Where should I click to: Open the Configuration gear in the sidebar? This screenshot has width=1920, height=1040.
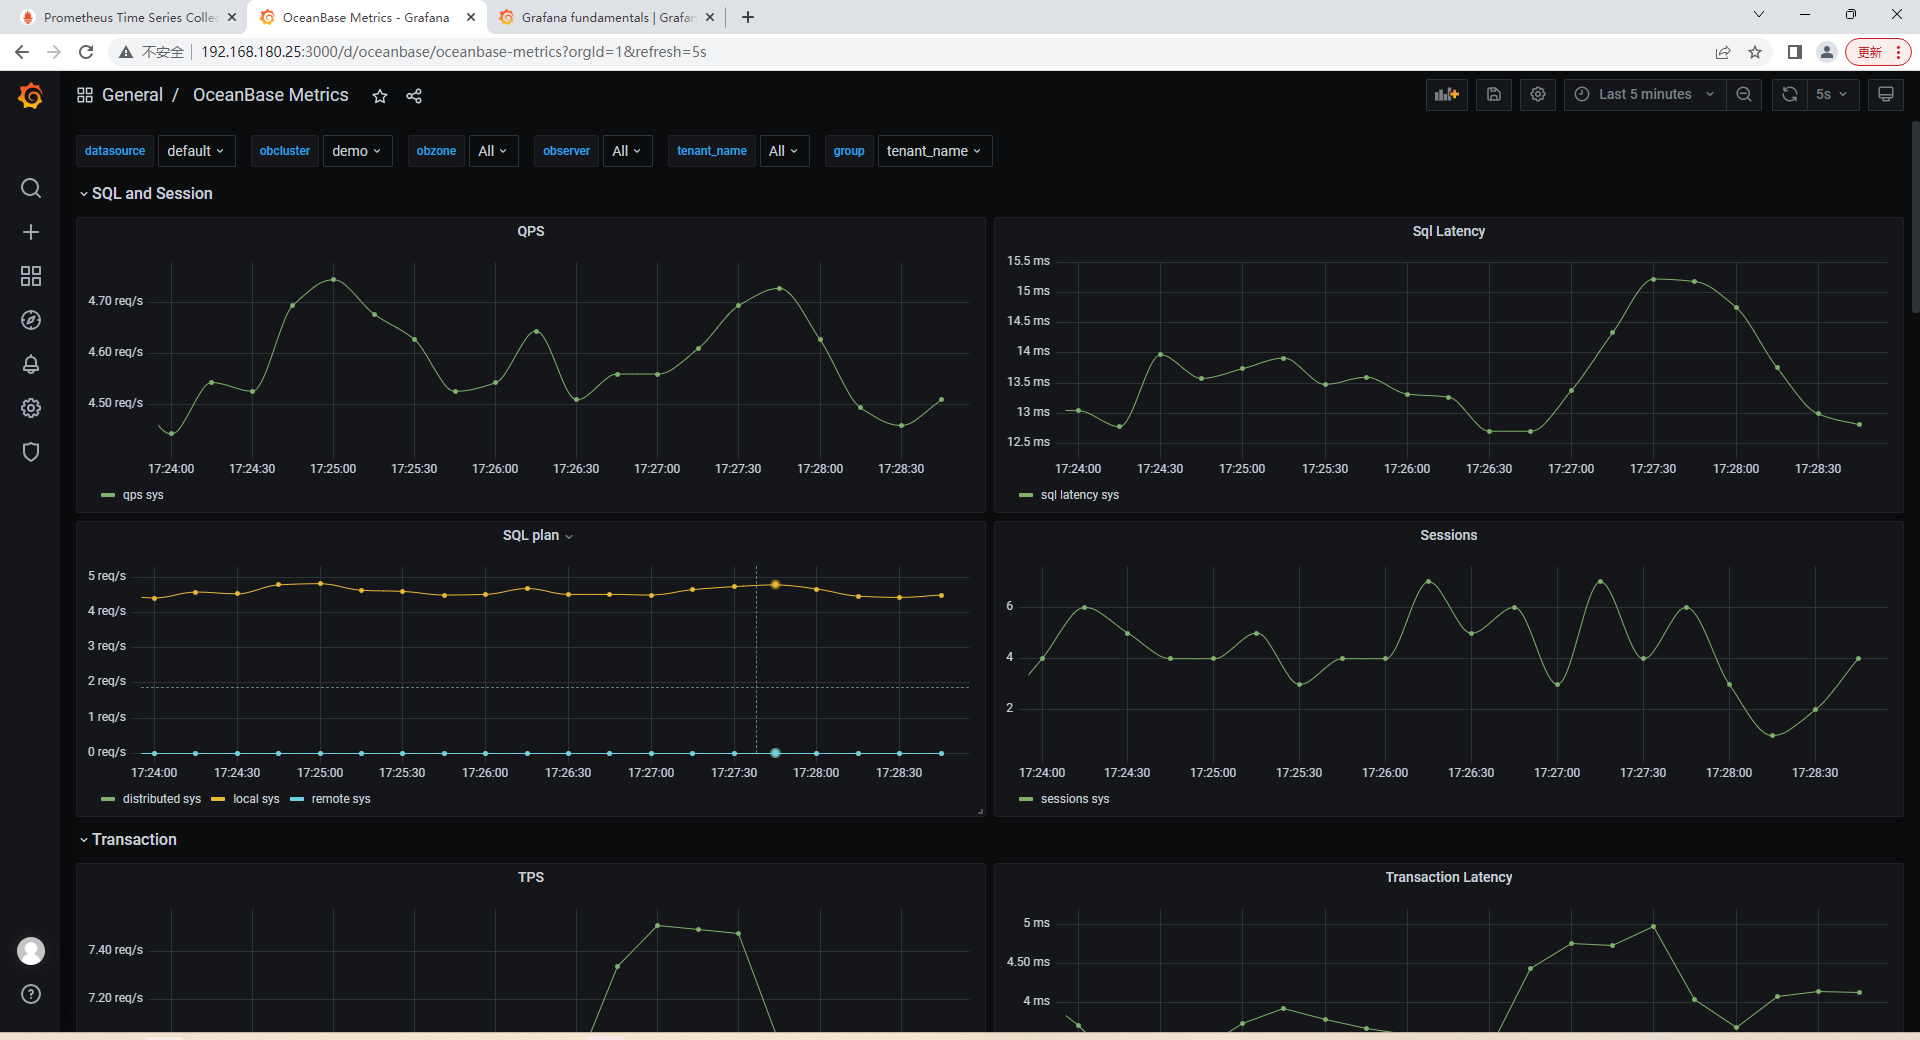[31, 408]
